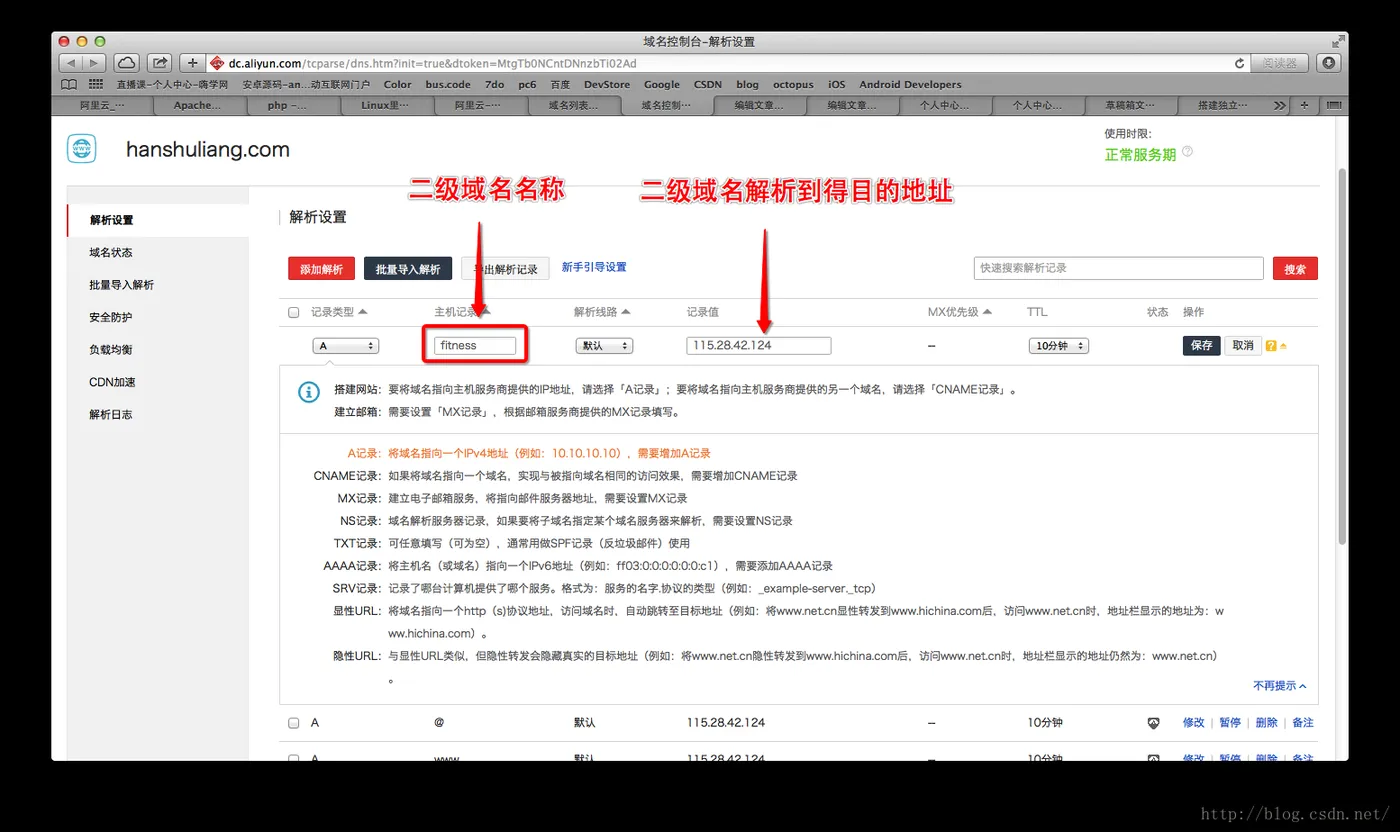Switch to the 搭建独立 browser tab
The width and height of the screenshot is (1400, 832).
[1223, 105]
